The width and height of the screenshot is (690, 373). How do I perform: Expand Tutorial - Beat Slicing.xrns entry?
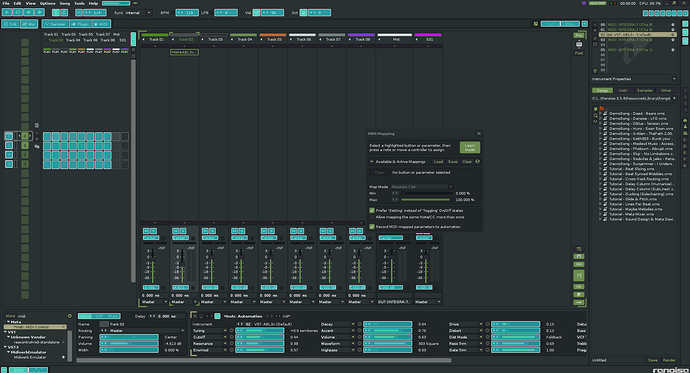pos(600,169)
